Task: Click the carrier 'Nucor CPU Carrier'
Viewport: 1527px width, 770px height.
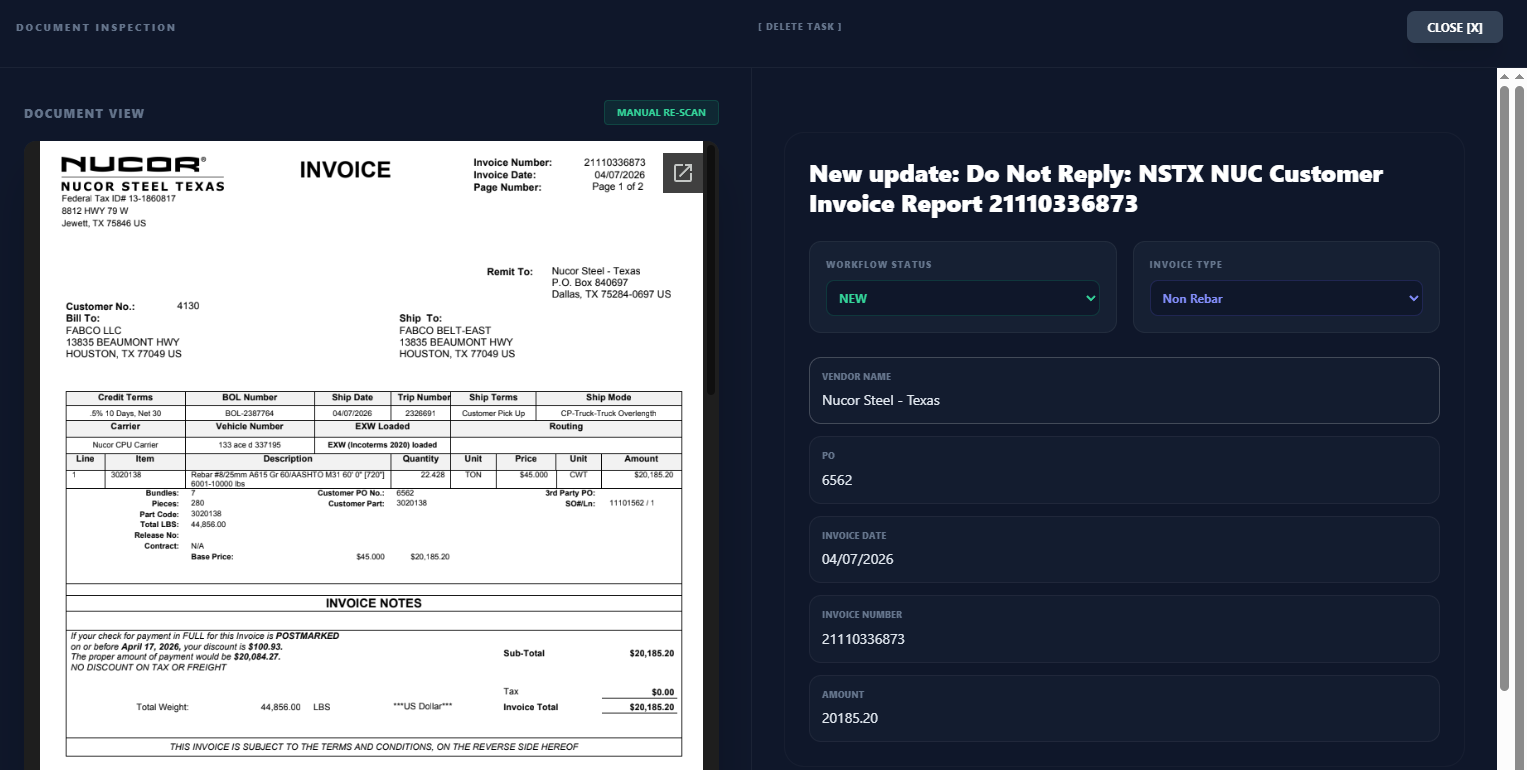Action: [x=125, y=445]
